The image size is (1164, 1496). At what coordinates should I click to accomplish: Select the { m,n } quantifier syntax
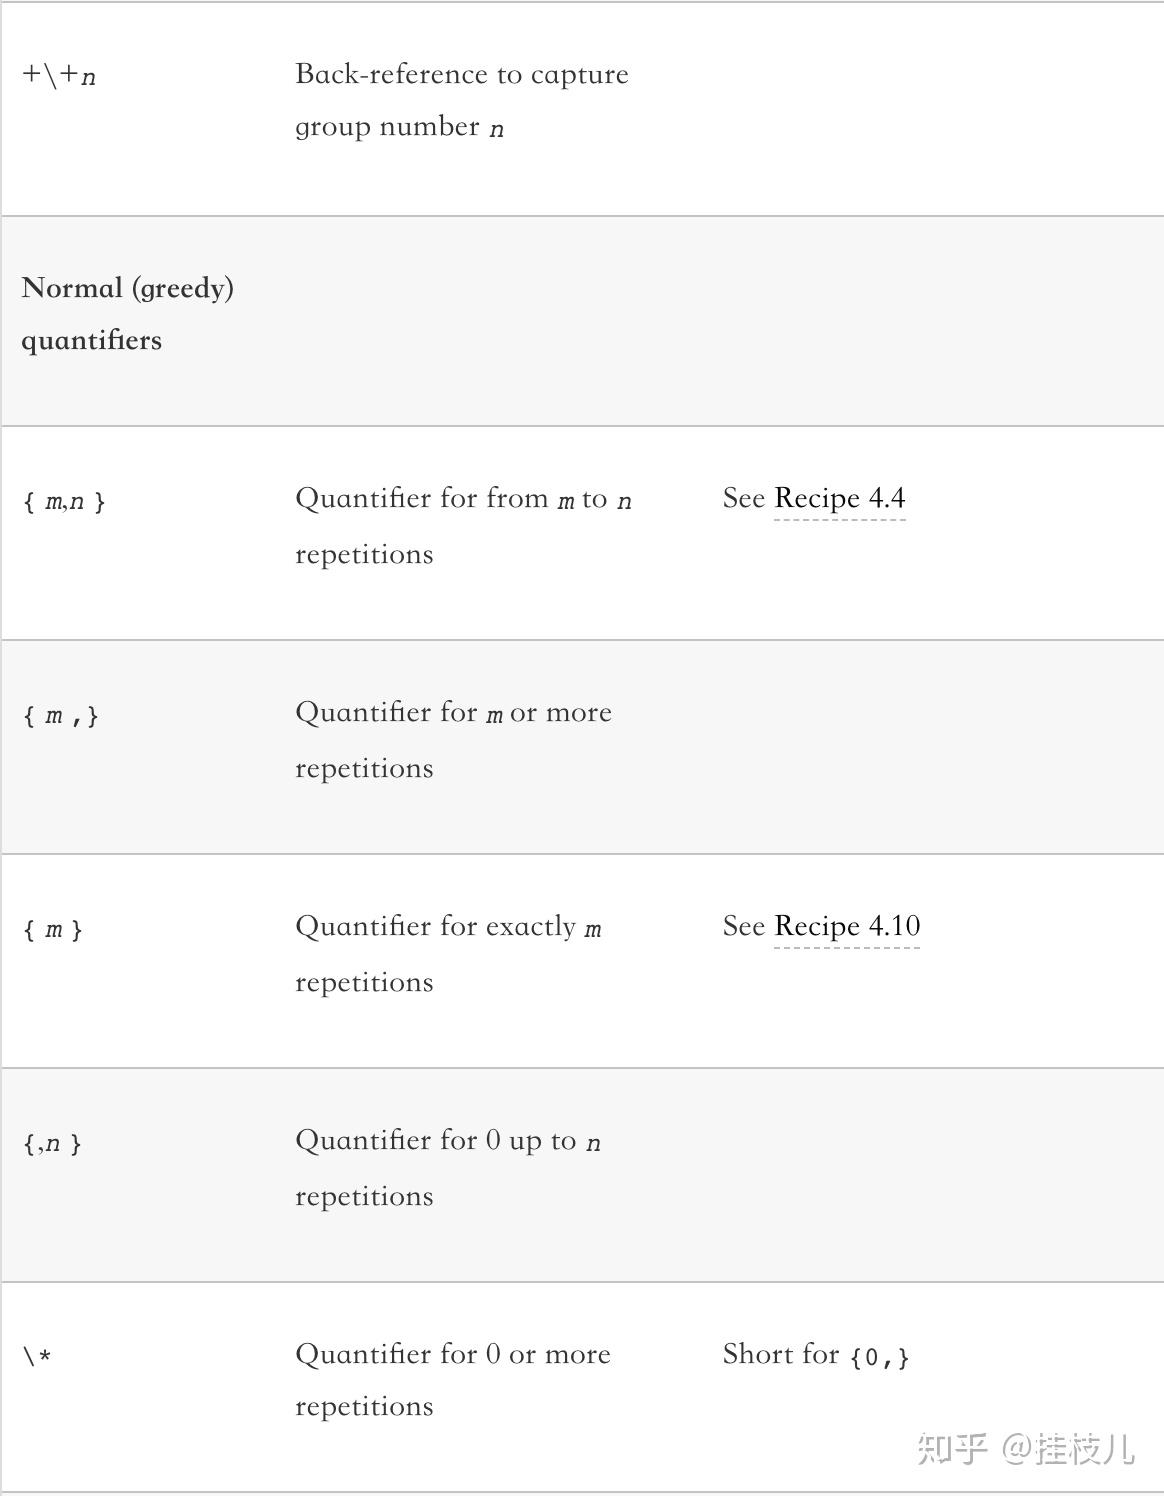pos(64,500)
